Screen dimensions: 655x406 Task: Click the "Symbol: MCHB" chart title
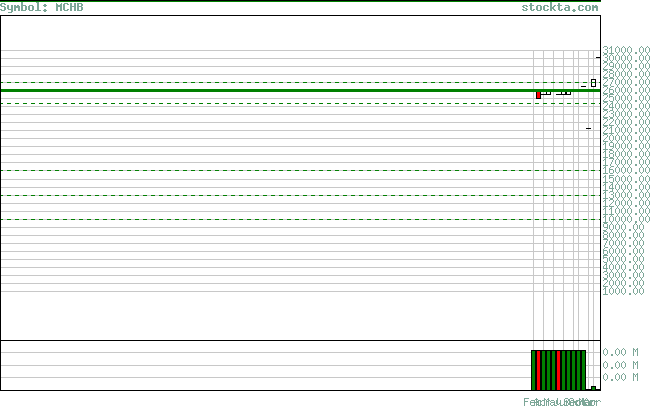(42, 8)
